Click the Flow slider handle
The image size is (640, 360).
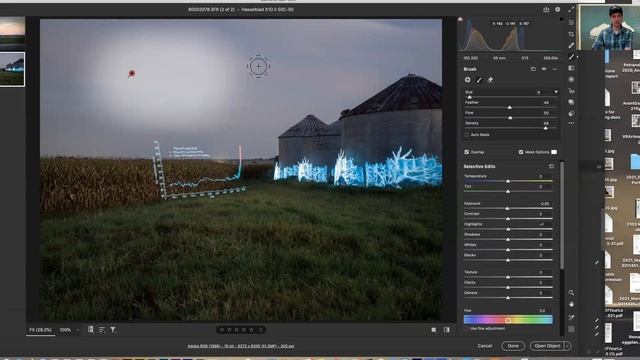click(x=510, y=118)
